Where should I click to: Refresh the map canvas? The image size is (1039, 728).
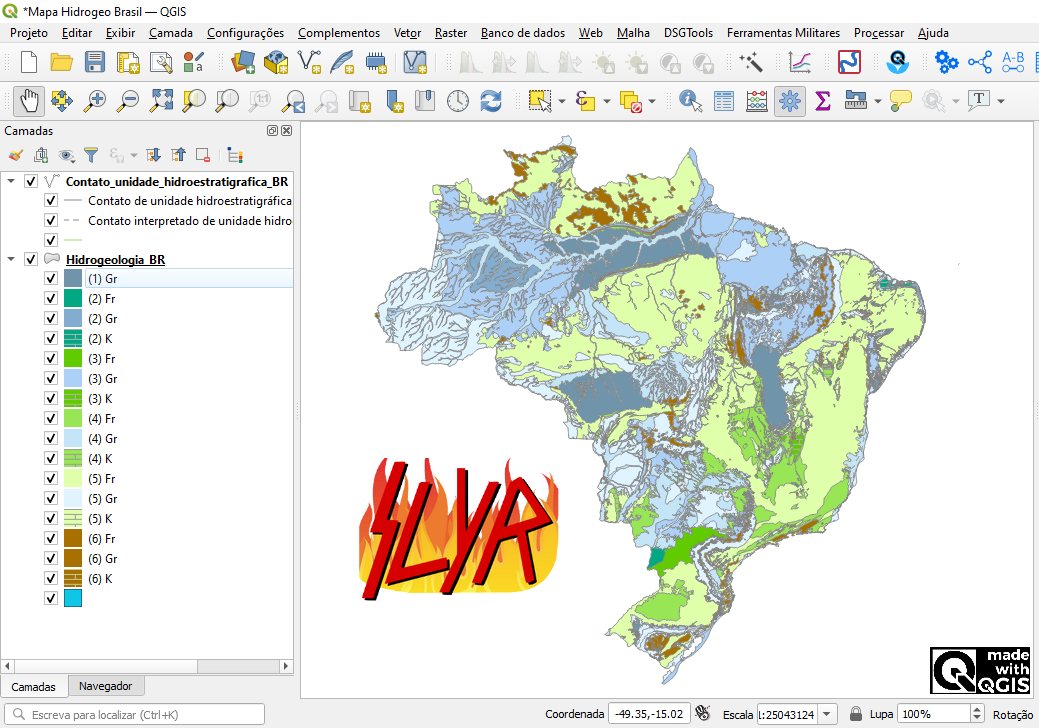pyautogui.click(x=491, y=101)
